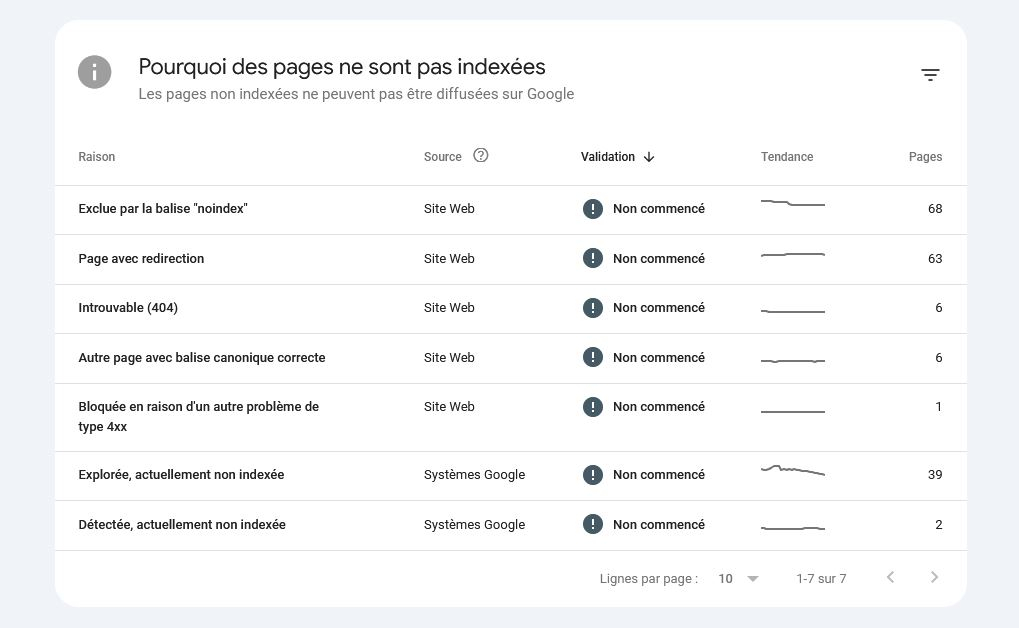Viewport: 1019px width, 628px height.
Task: Click the status icon in Détectée non indexée row
Action: [x=593, y=524]
